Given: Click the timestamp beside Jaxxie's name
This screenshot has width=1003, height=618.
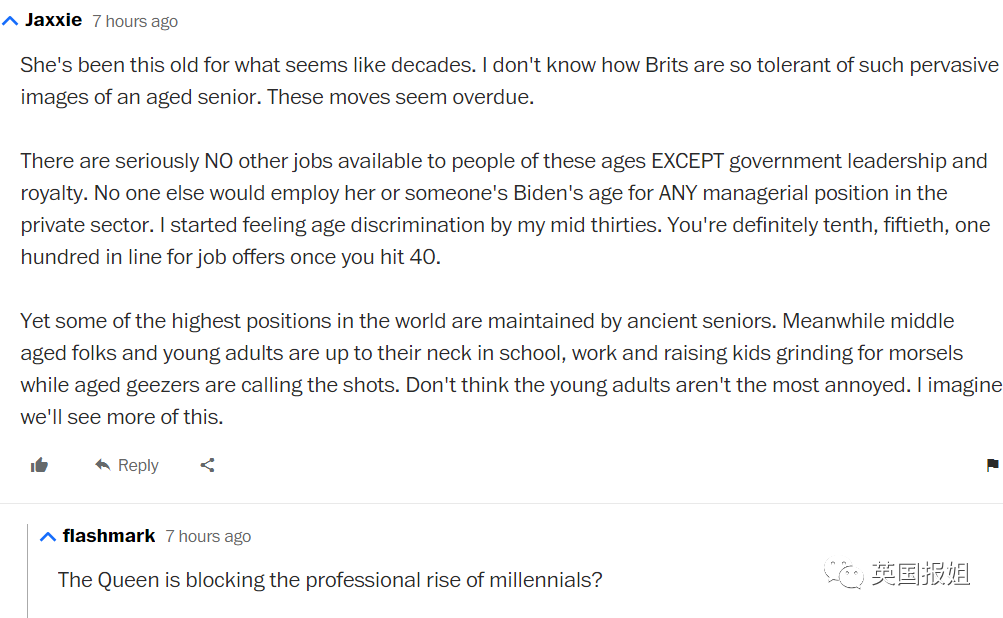Looking at the screenshot, I should point(135,21).
